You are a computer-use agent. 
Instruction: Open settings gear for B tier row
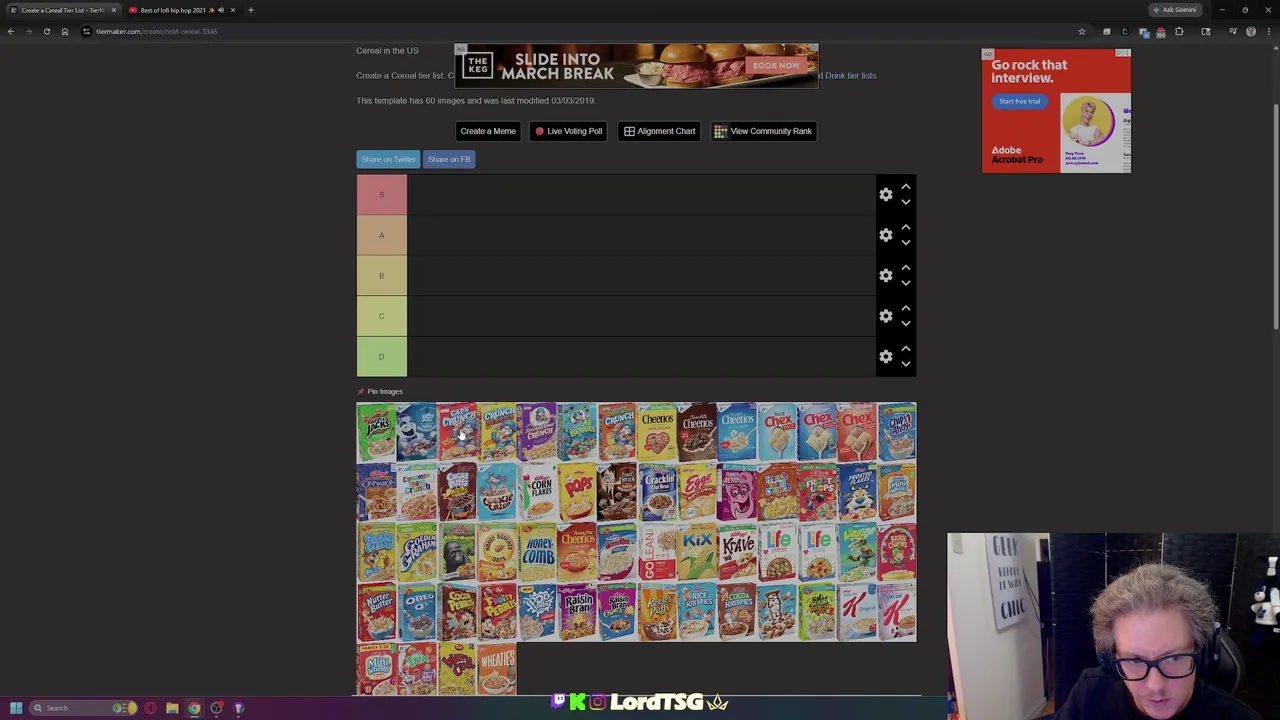[885, 276]
